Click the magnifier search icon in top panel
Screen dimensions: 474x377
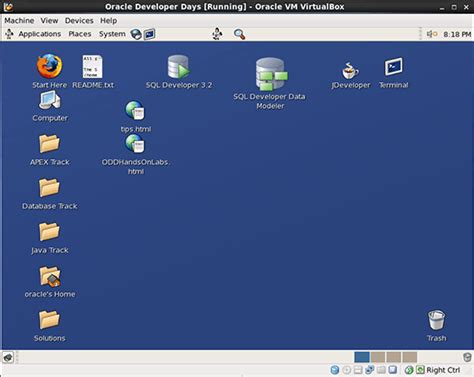point(239,34)
